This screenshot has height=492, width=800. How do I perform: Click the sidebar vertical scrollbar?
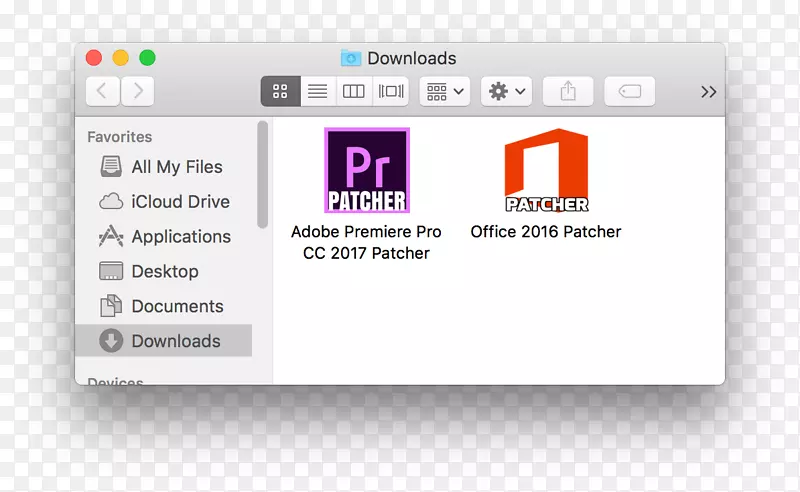pos(262,175)
